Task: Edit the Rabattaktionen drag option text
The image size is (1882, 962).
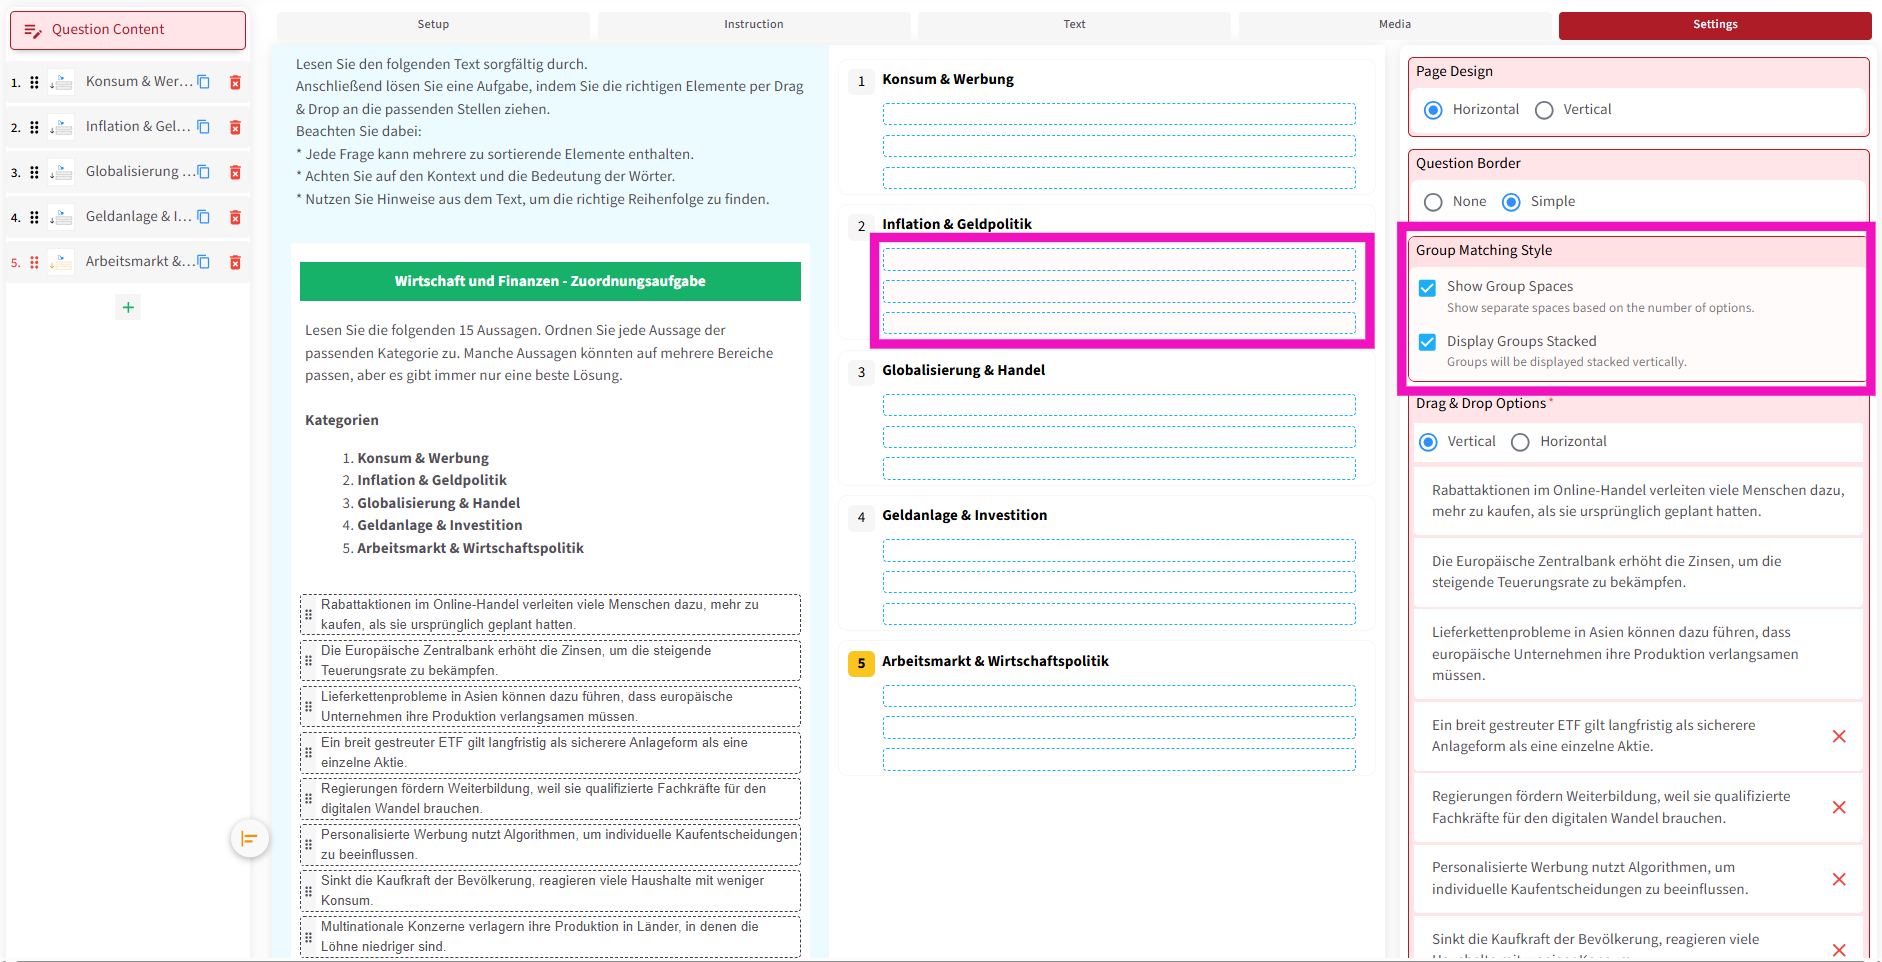Action: [1637, 500]
